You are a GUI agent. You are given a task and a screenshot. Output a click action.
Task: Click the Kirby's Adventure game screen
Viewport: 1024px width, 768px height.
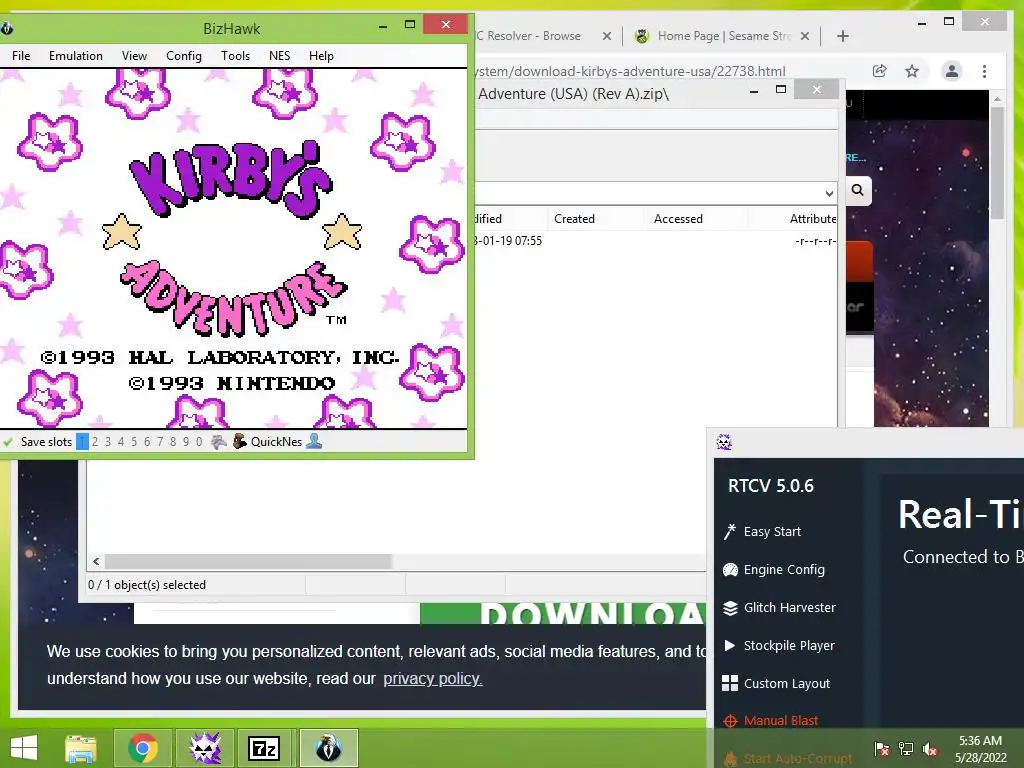click(233, 248)
